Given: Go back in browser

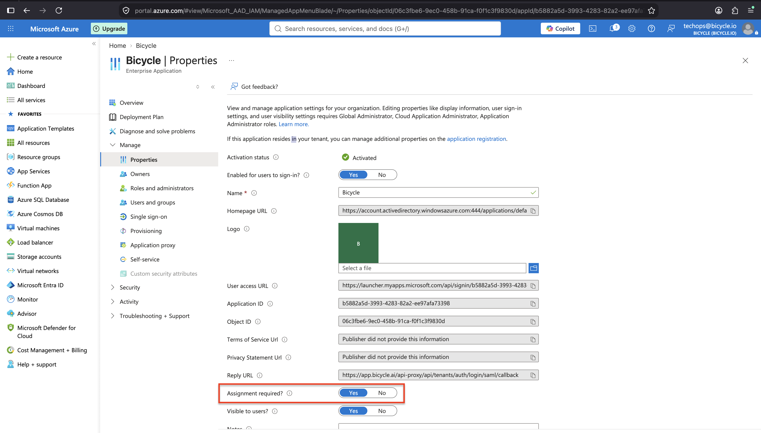Looking at the screenshot, I should 27,10.
